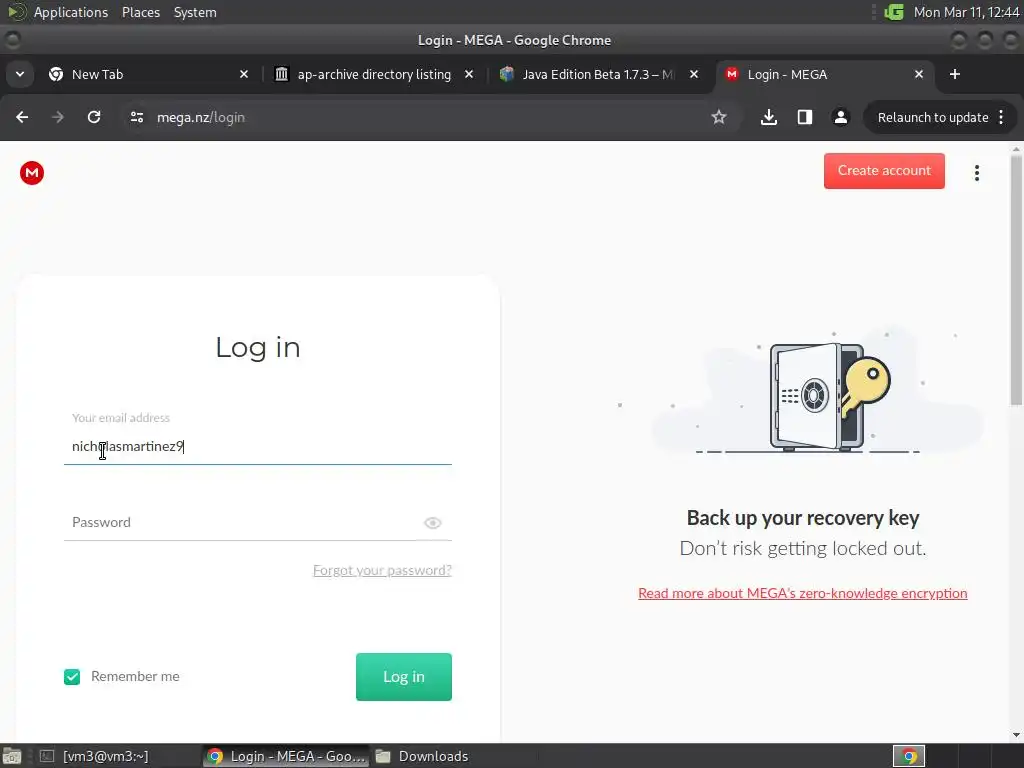Screen dimensions: 1024x768
Task: Click the green Log in button
Action: (x=404, y=677)
